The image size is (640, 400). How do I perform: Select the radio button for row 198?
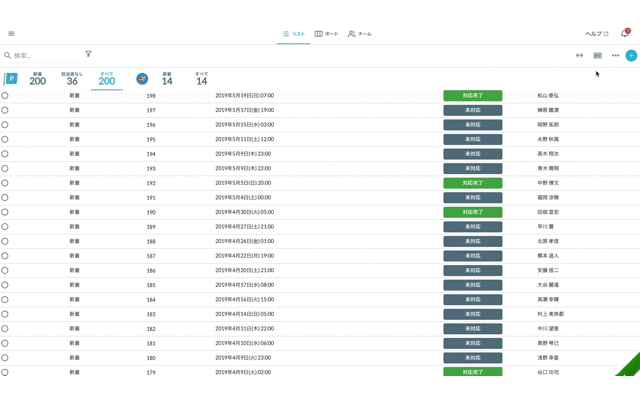click(x=5, y=96)
